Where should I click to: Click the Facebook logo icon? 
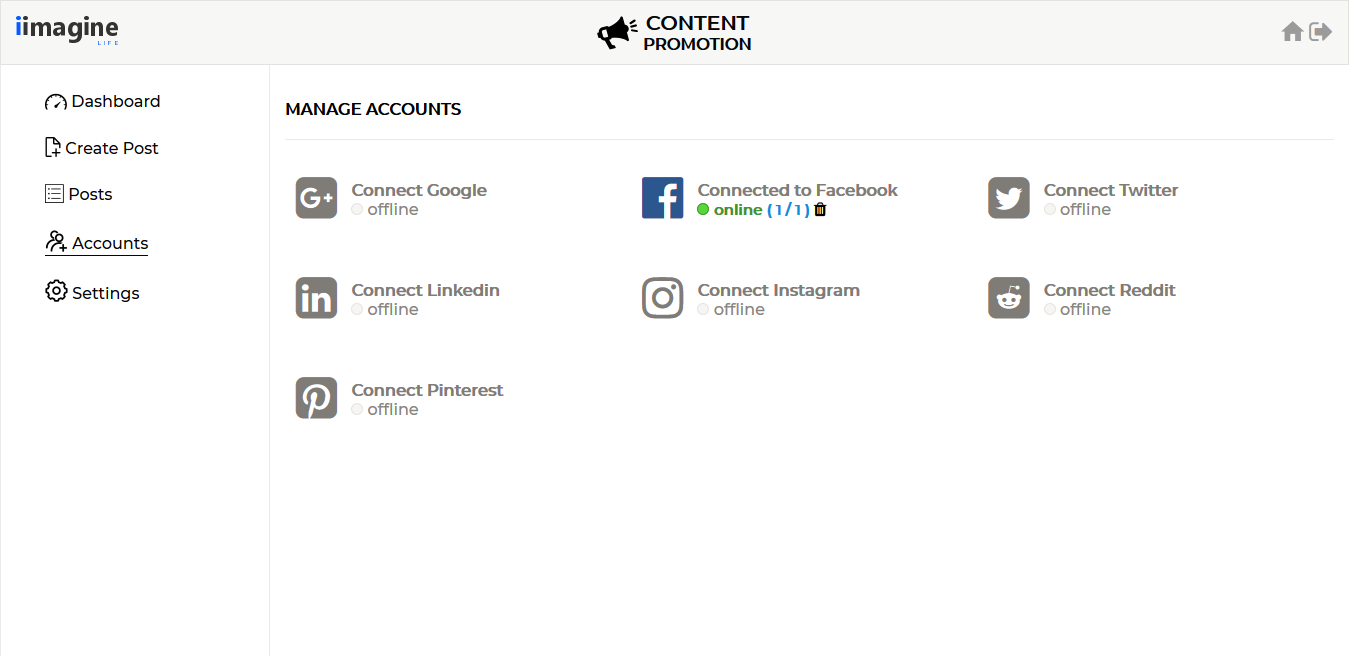coord(662,198)
